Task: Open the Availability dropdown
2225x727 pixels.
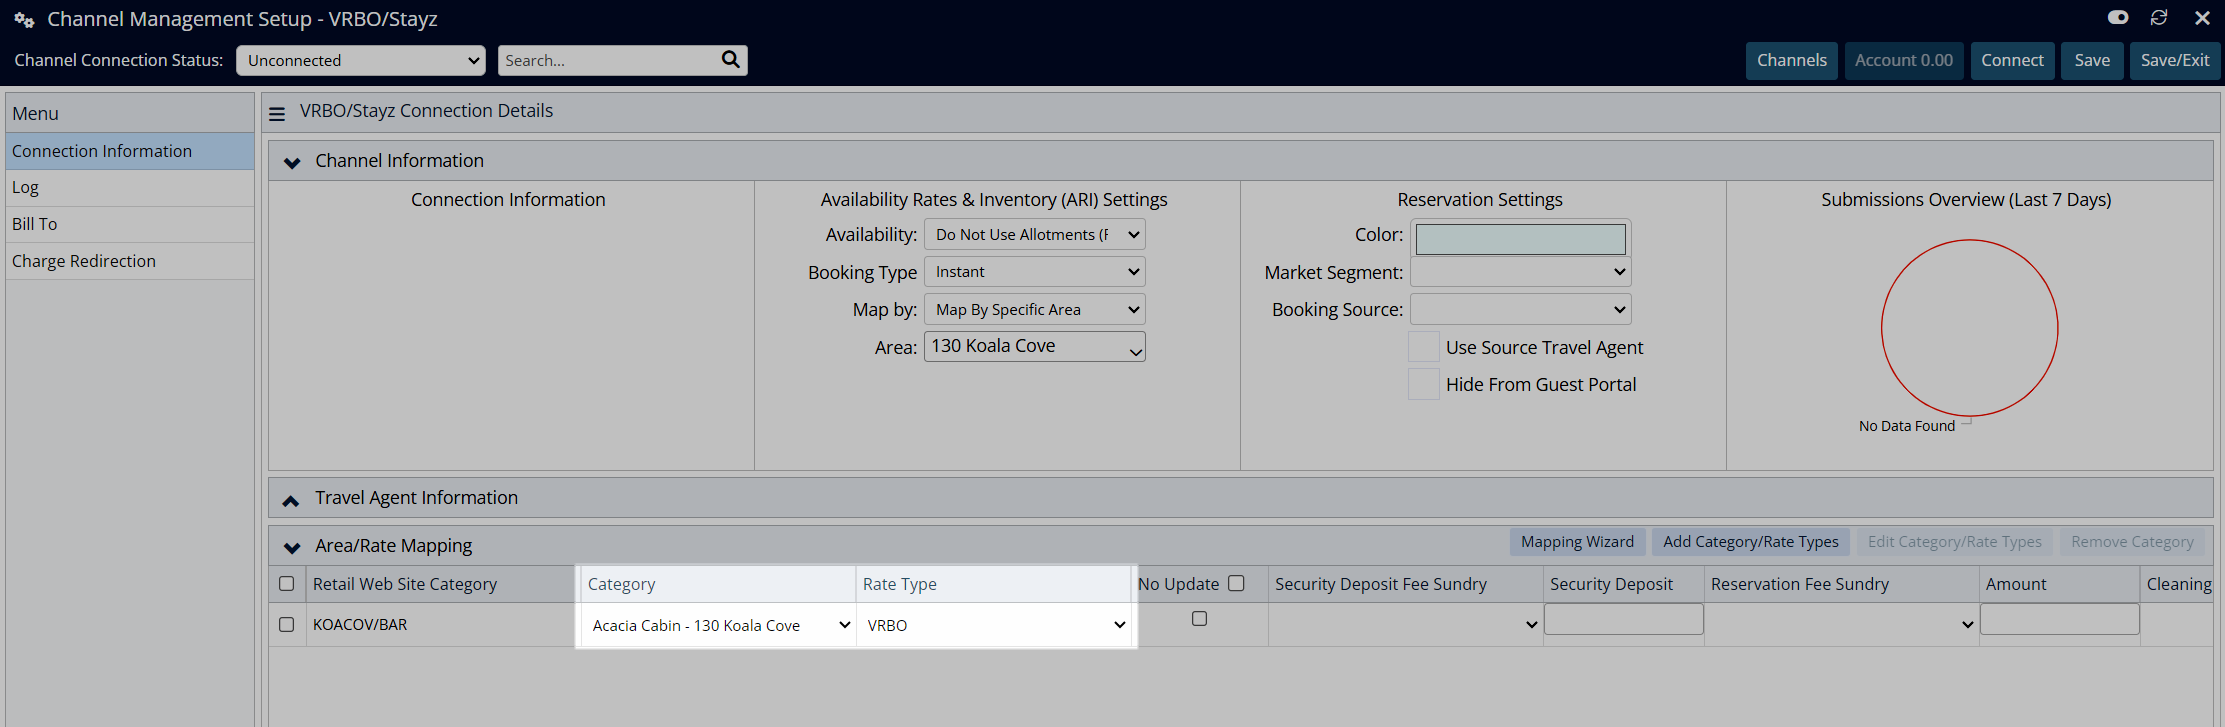Action: pos(1035,234)
